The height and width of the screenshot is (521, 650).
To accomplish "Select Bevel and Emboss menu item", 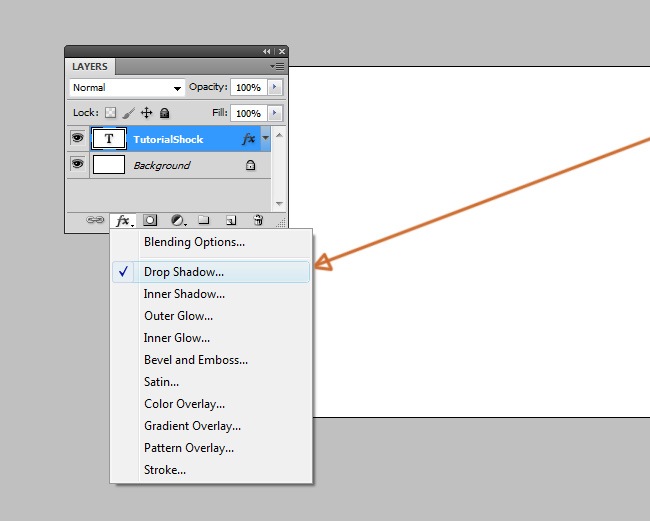I will (196, 360).
